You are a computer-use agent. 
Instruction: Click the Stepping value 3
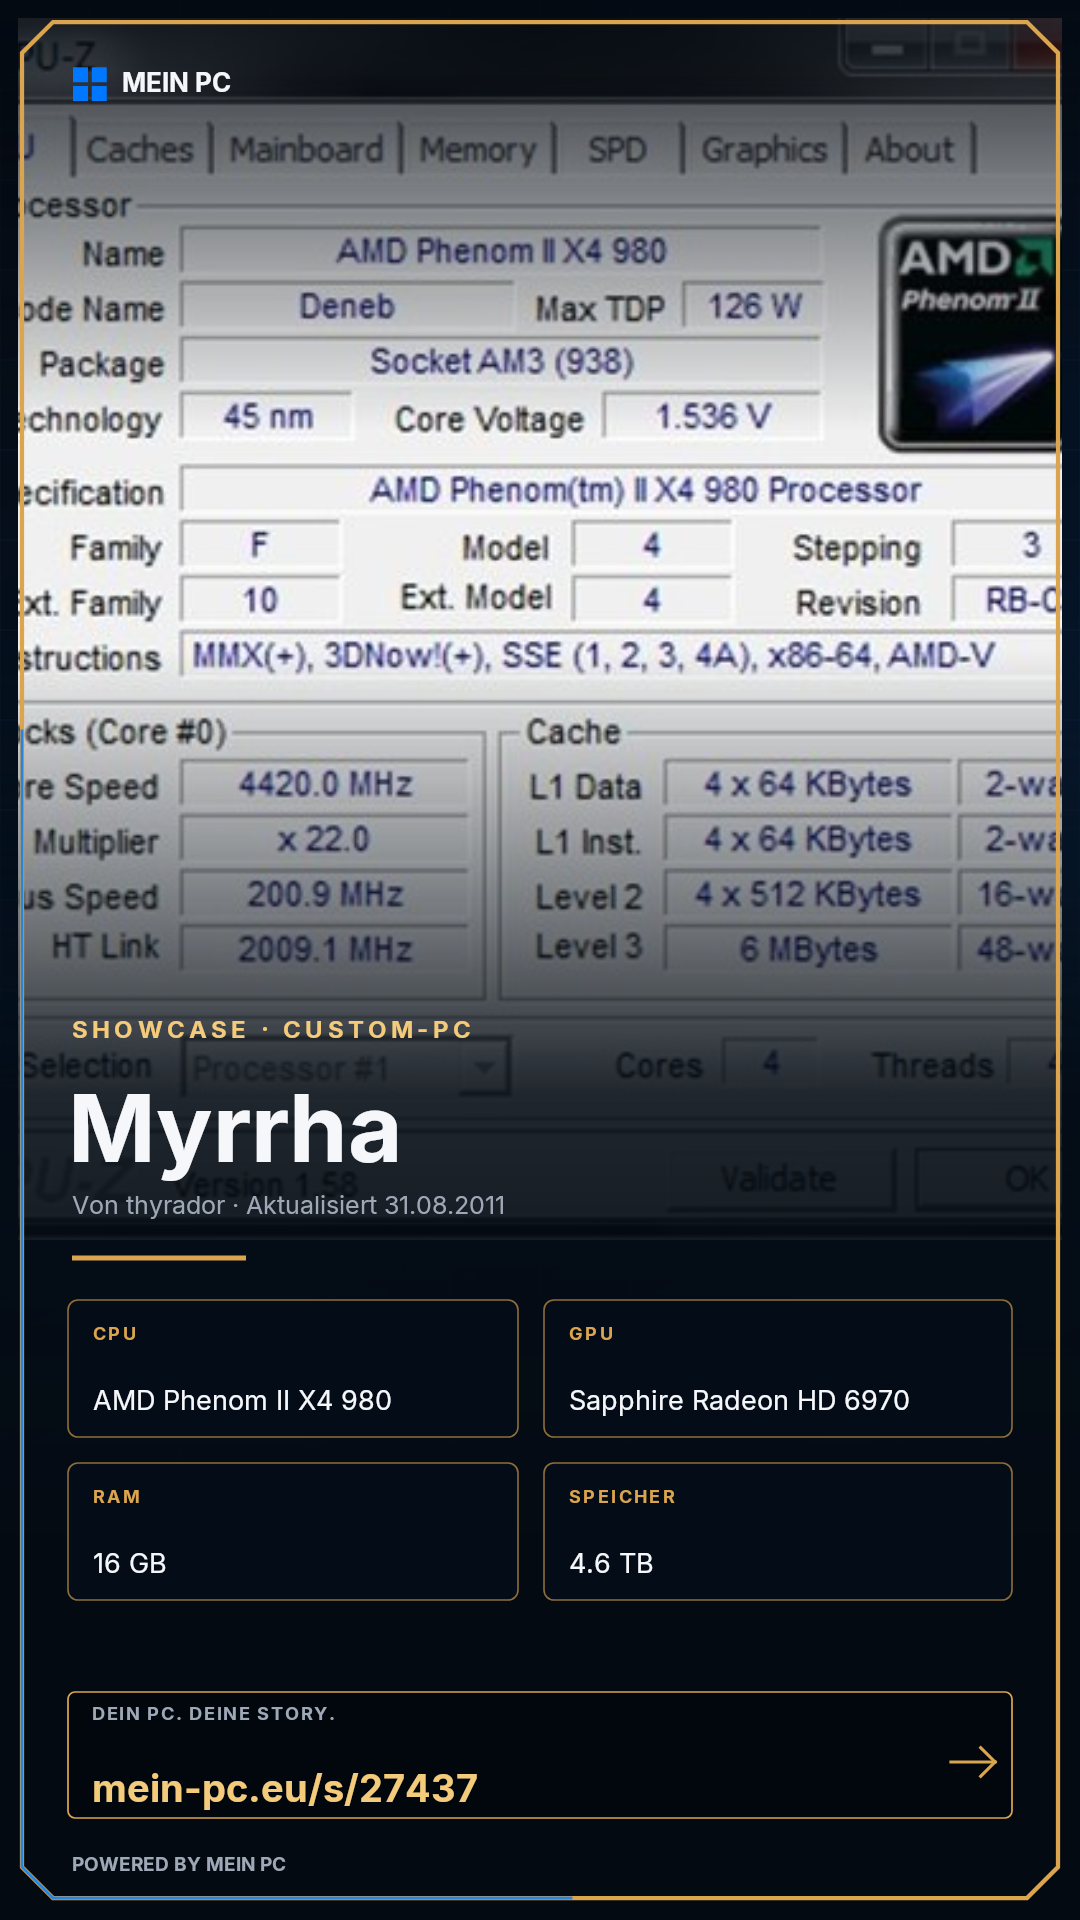(x=1006, y=545)
